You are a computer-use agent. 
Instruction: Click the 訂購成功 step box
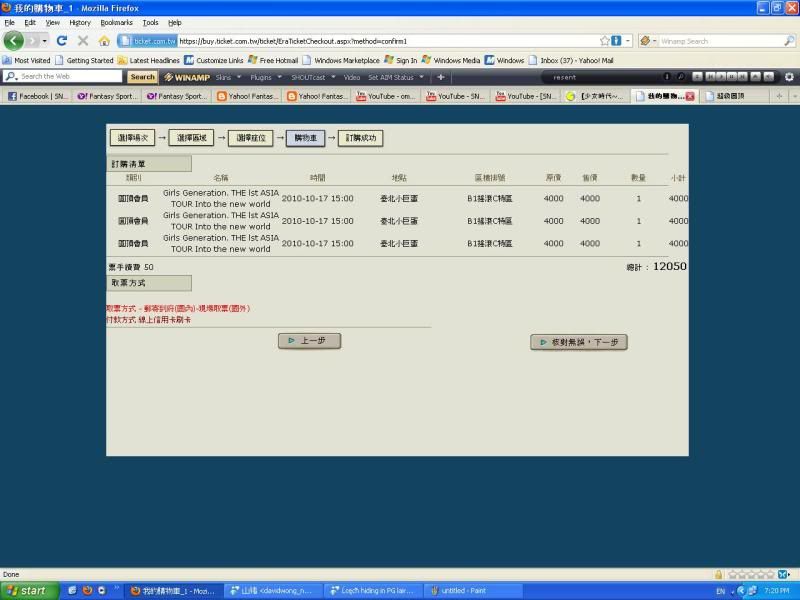(361, 138)
